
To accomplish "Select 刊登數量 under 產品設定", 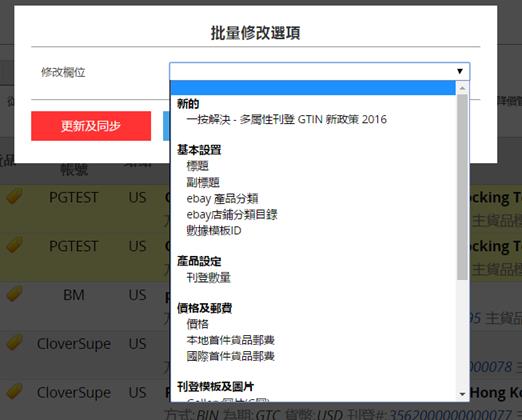I will [x=208, y=277].
